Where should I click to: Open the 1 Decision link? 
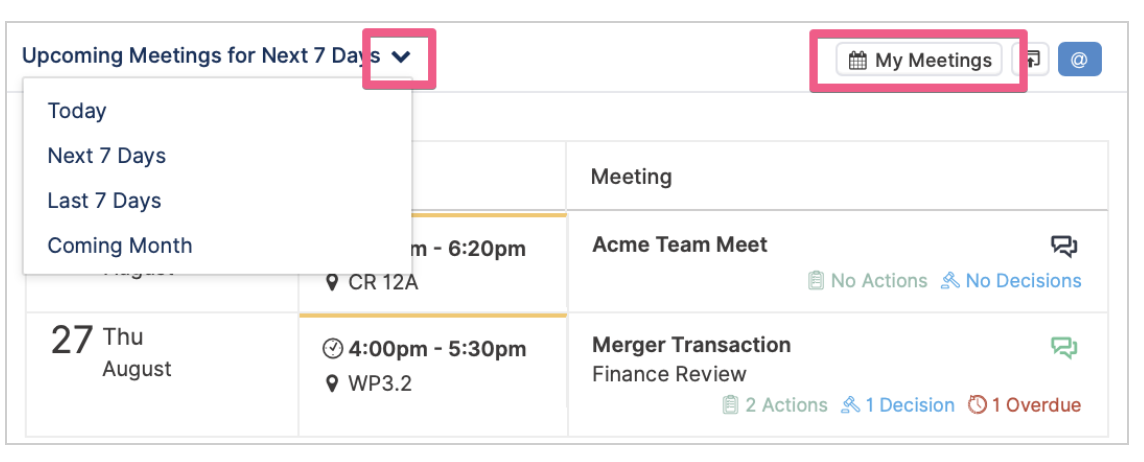pos(897,405)
